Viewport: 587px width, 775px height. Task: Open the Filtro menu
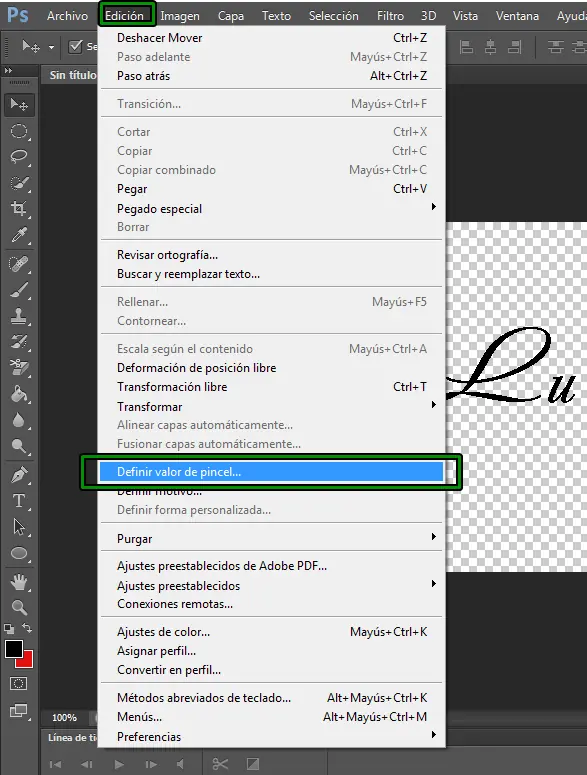click(x=390, y=16)
